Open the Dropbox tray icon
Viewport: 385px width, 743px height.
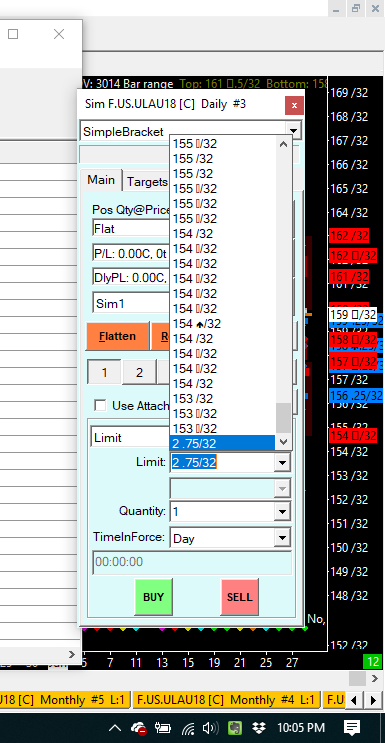coord(258,727)
